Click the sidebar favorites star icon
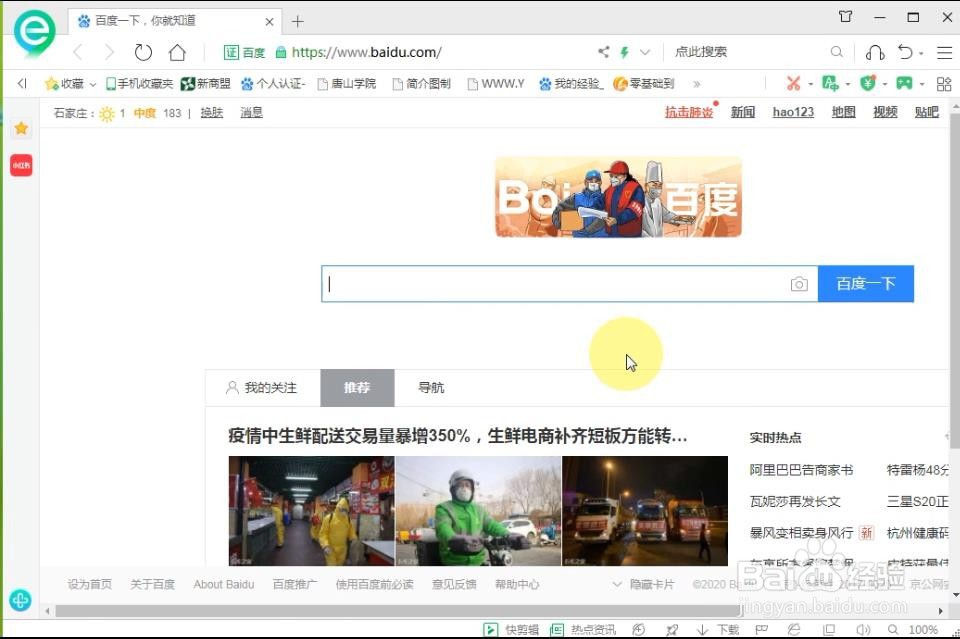Image resolution: width=960 pixels, height=639 pixels. [21, 129]
